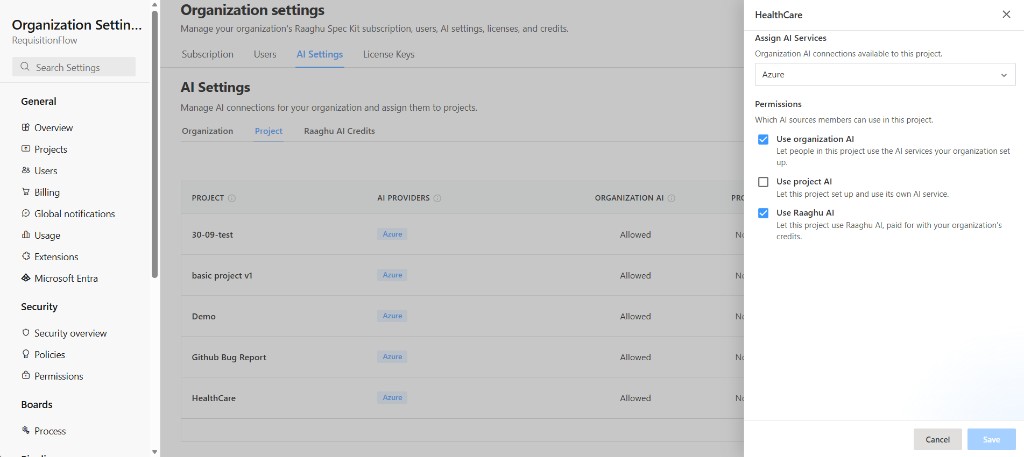Screen dimensions: 1024x457
Task: Click the Billing cart icon
Action: (25, 192)
